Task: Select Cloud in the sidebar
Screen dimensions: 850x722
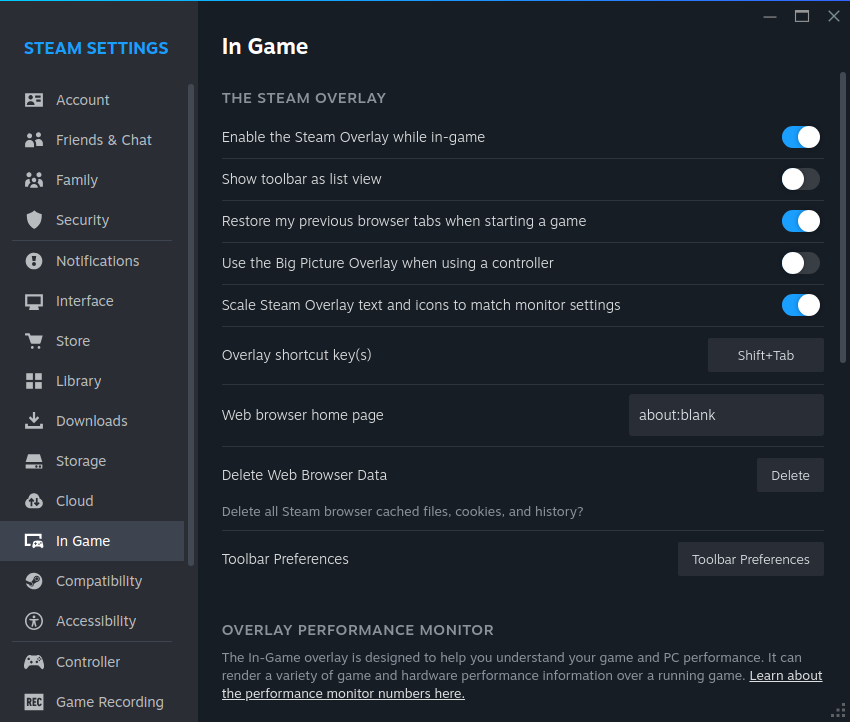Action: point(92,501)
